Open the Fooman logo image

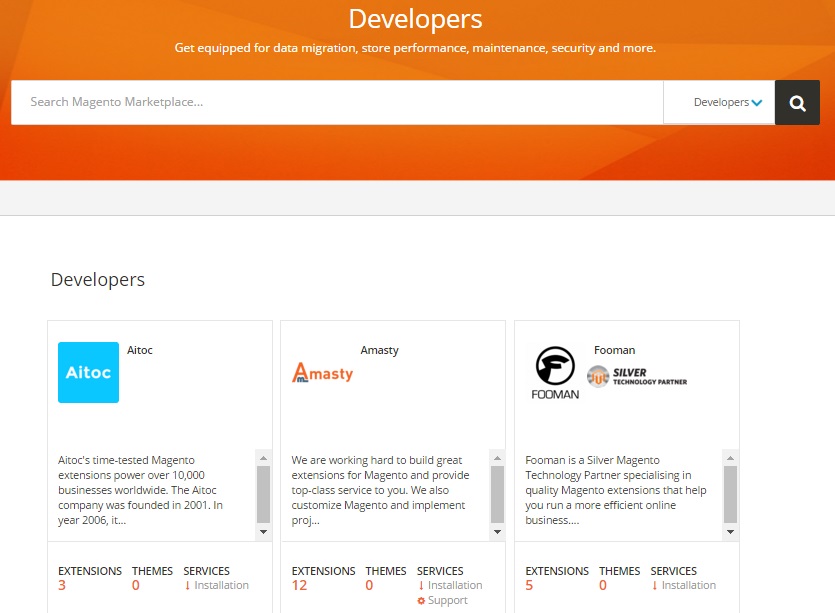(x=555, y=373)
